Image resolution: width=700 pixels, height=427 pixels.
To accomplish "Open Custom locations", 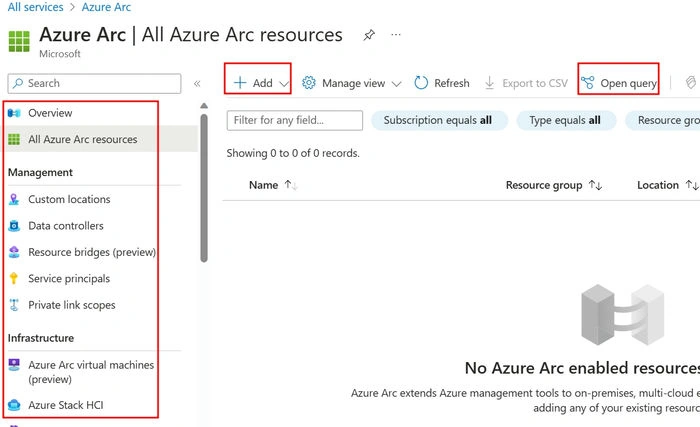I will (69, 199).
